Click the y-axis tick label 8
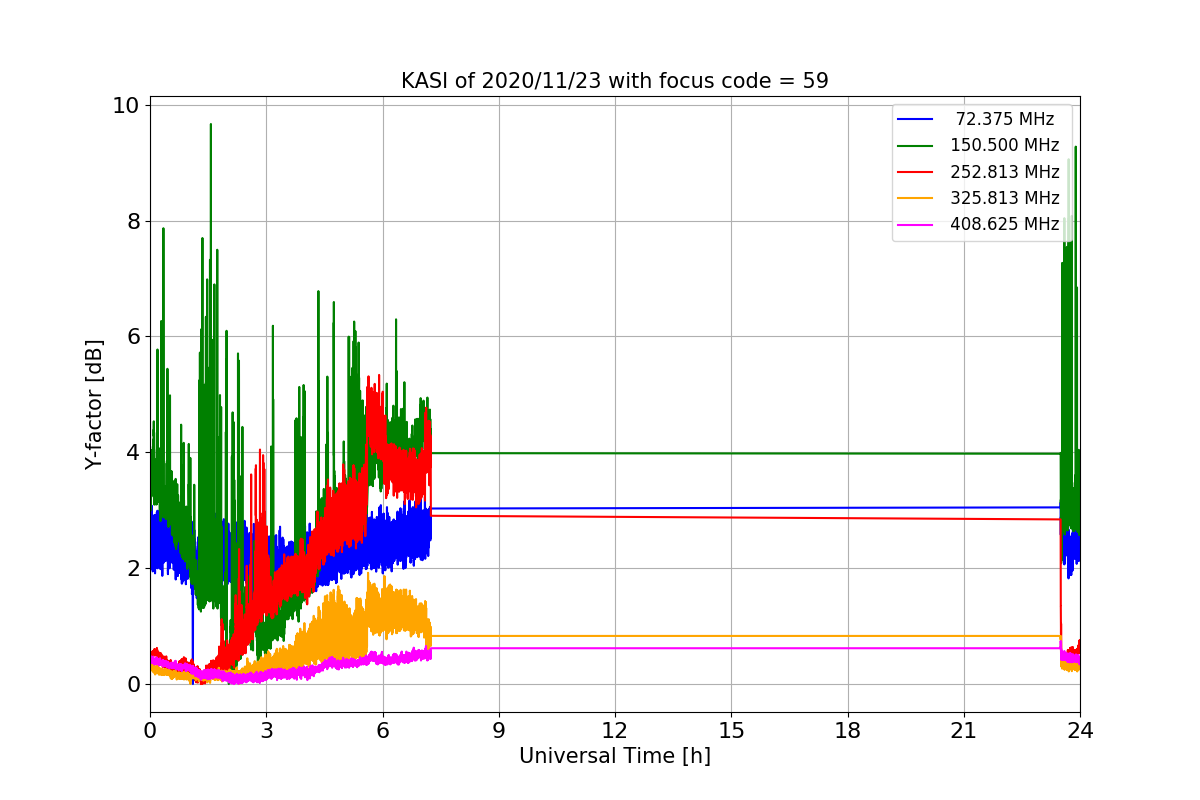Screen dimensions: 1200x800 coord(134,221)
